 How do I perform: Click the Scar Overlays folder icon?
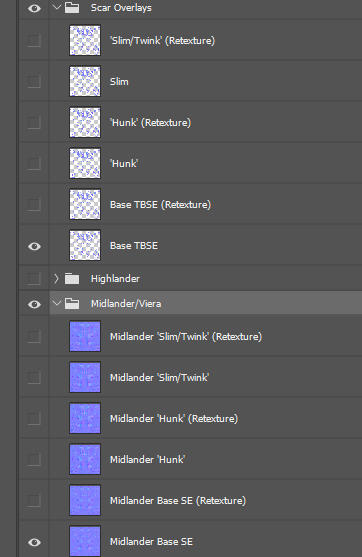(72, 7)
